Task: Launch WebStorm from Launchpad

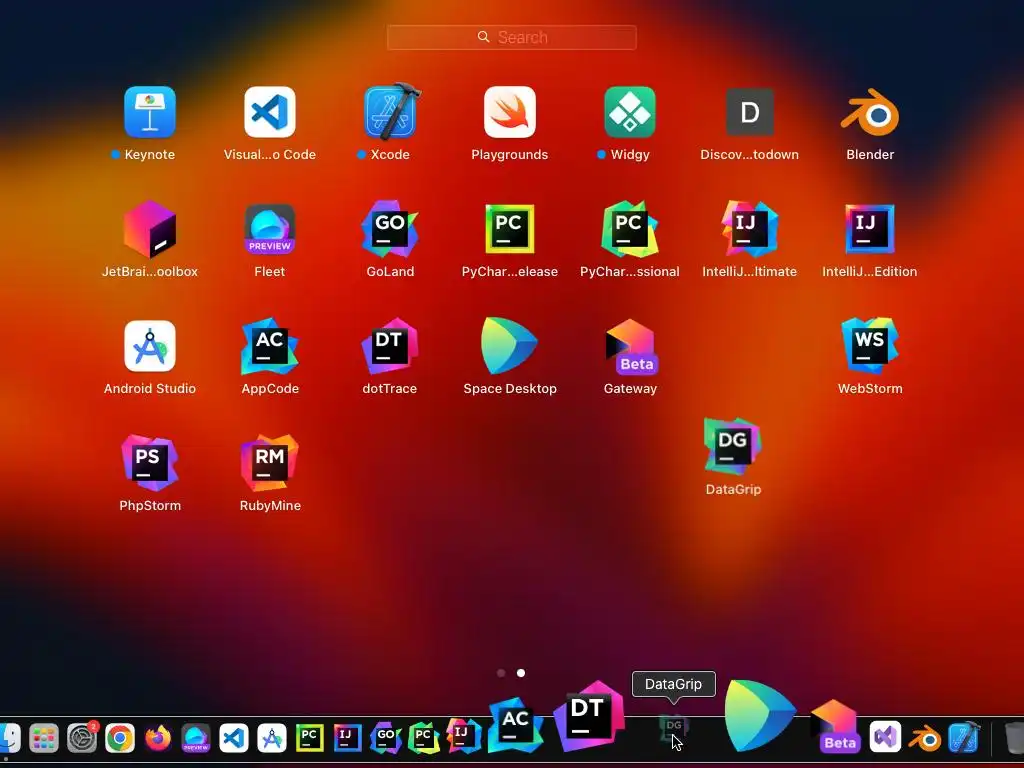Action: 870,346
